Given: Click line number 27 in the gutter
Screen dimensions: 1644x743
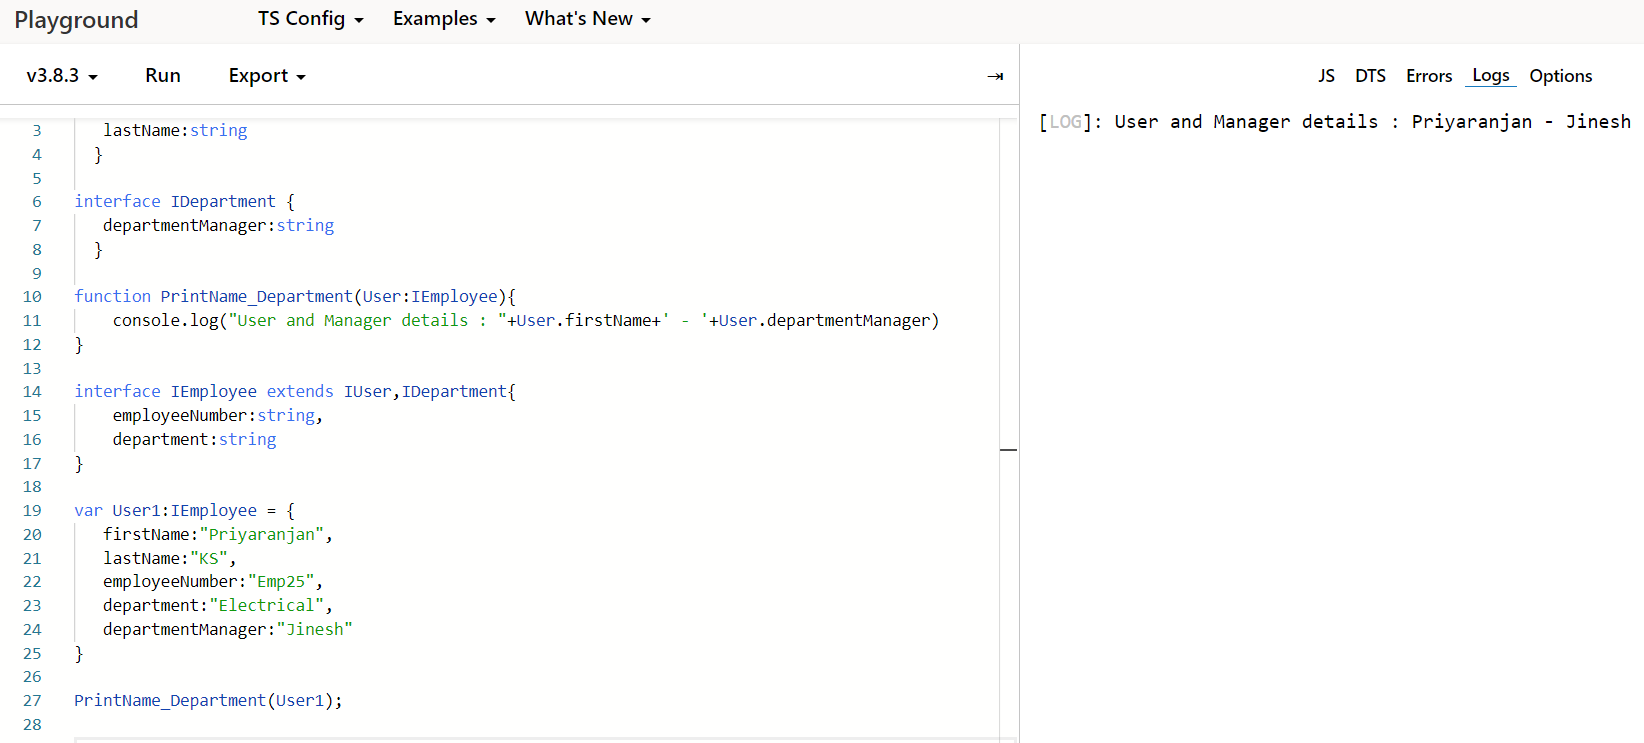Looking at the screenshot, I should pos(32,700).
